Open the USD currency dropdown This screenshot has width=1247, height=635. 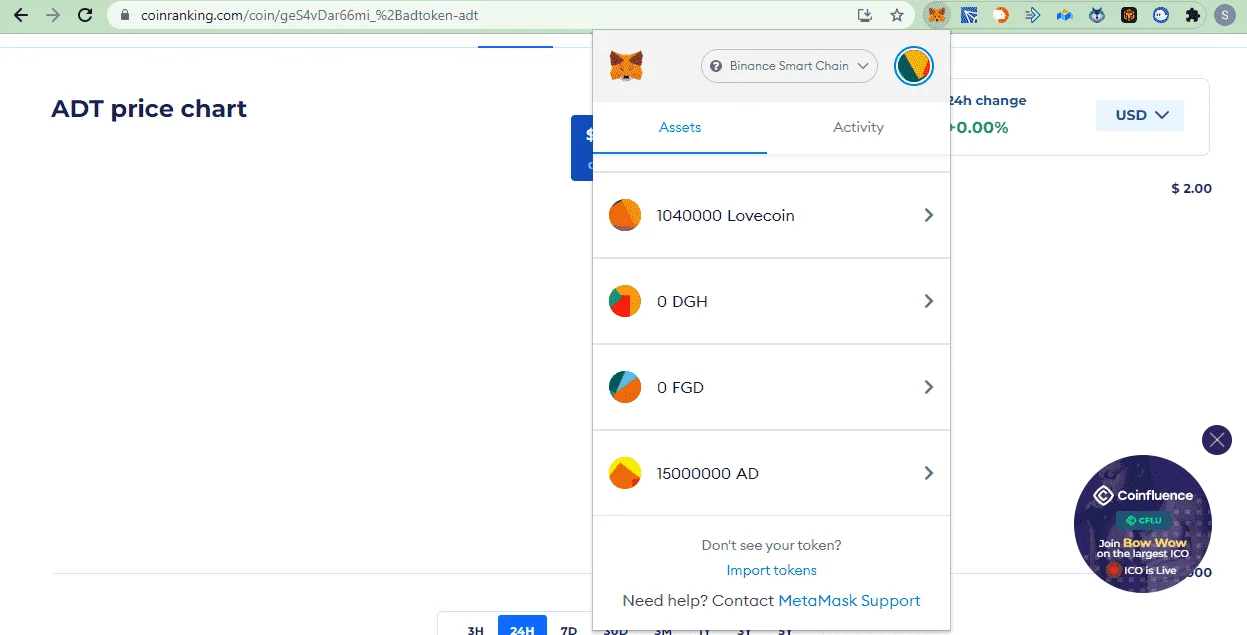(x=1140, y=115)
